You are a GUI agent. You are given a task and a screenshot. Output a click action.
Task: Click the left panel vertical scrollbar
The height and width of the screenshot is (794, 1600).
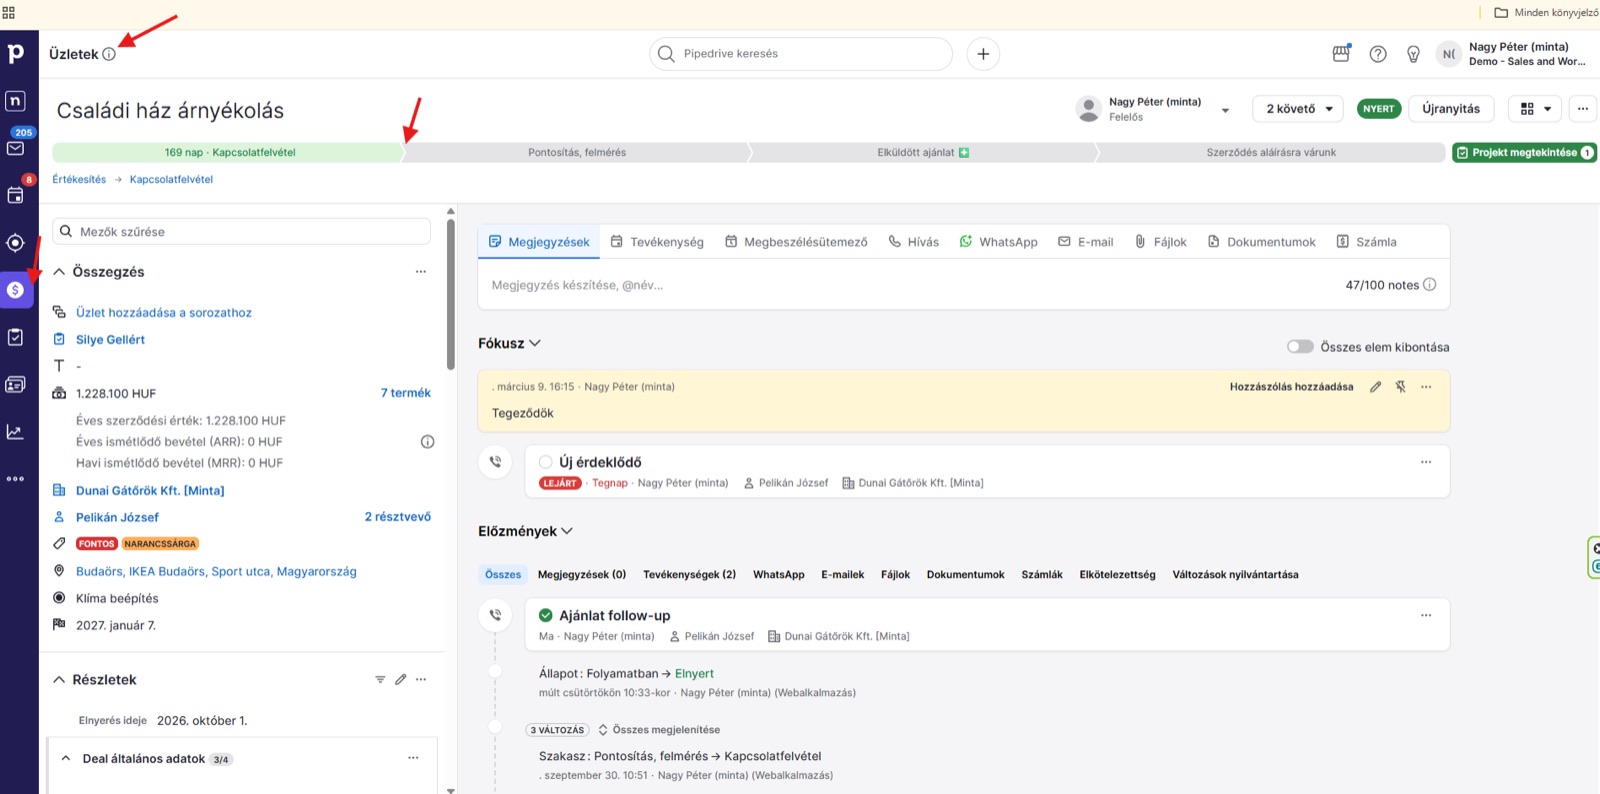tap(450, 295)
